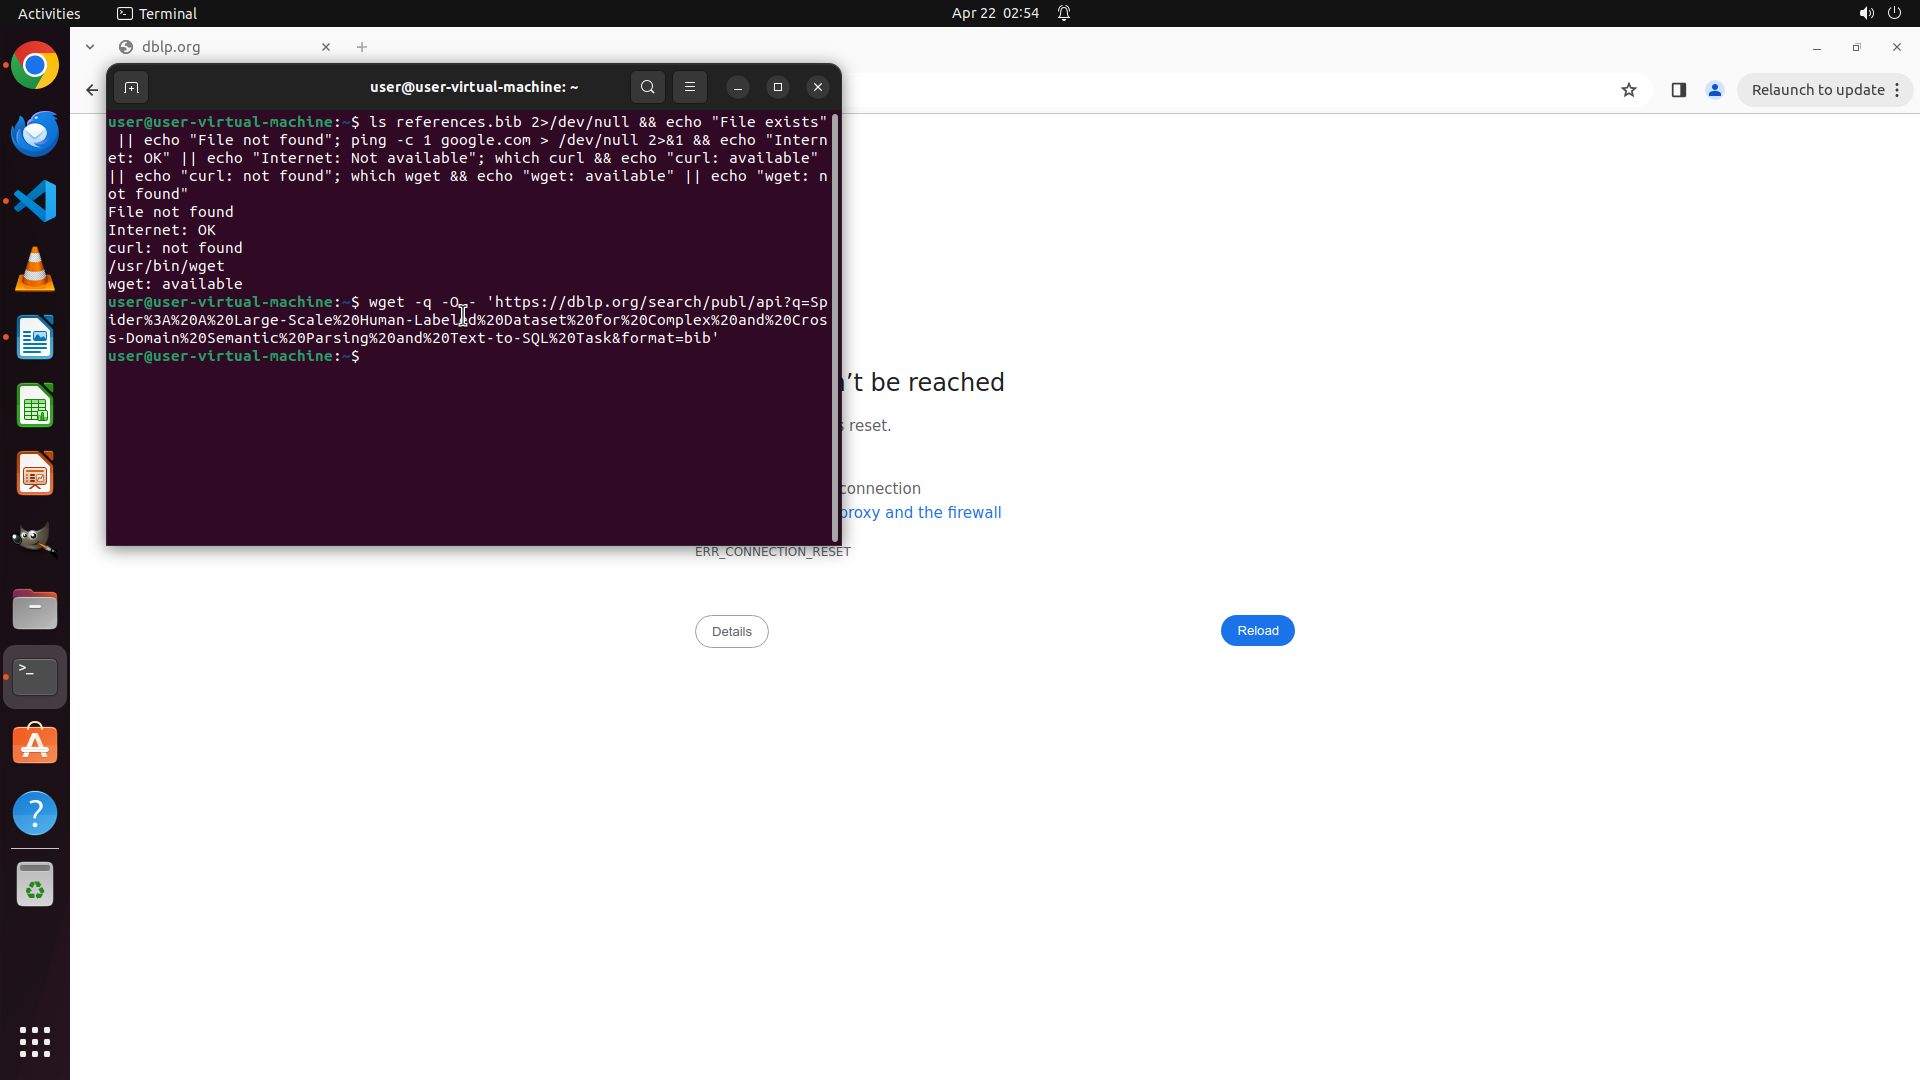Show error Details button
1920x1080 pixels.
[731, 631]
